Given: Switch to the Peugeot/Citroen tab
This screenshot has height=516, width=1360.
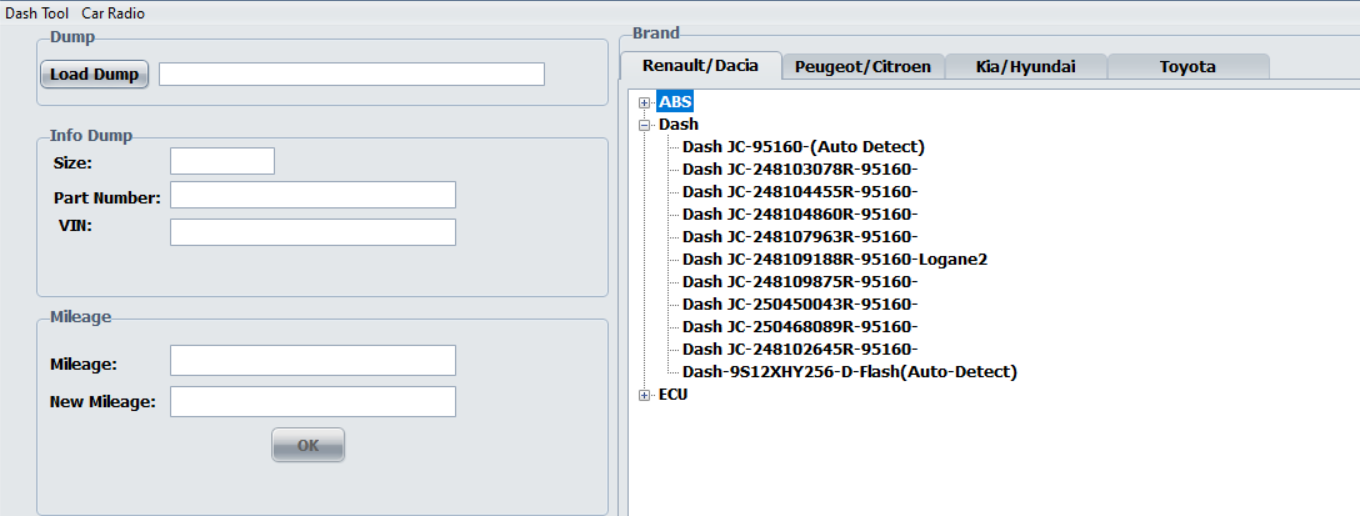Looking at the screenshot, I should coord(862,67).
